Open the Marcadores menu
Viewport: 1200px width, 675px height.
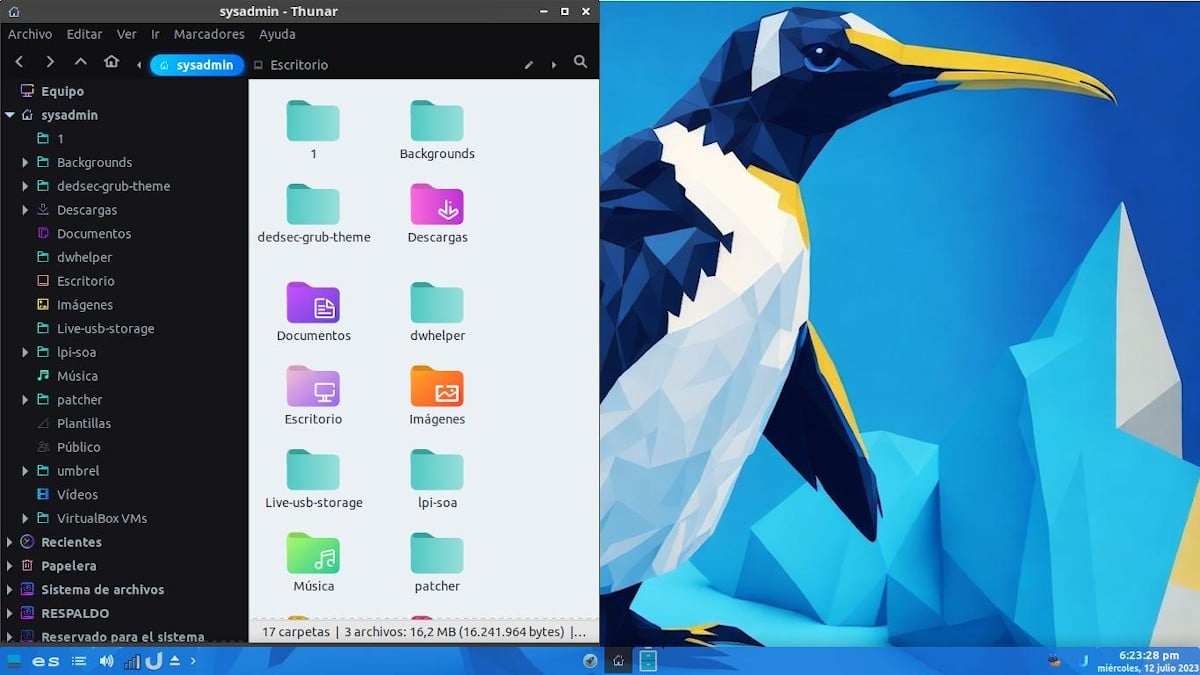click(x=209, y=34)
